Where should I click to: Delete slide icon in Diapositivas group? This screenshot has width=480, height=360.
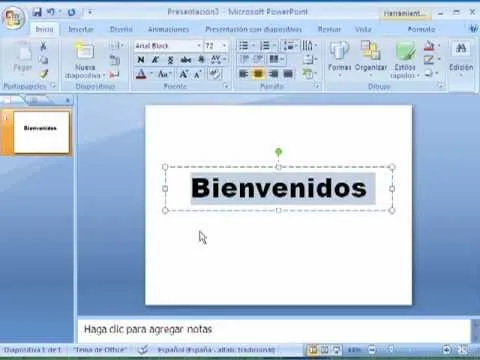(114, 75)
